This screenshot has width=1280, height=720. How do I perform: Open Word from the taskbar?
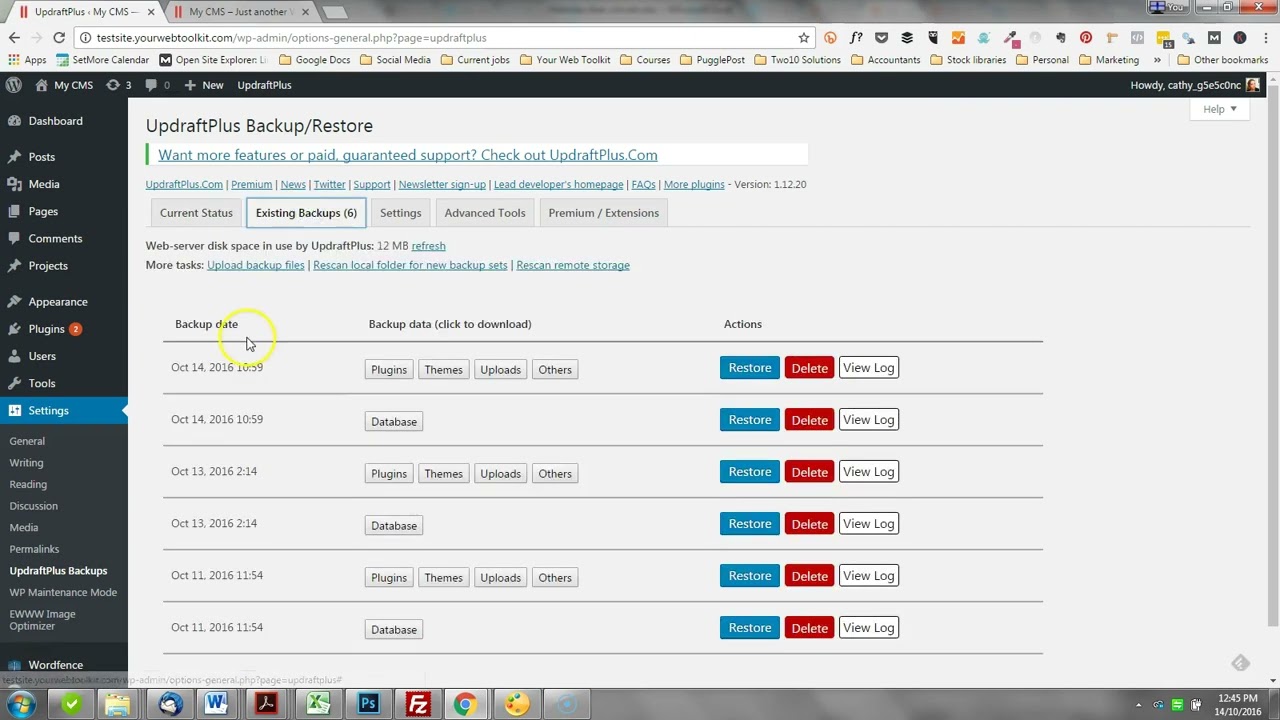tap(216, 704)
